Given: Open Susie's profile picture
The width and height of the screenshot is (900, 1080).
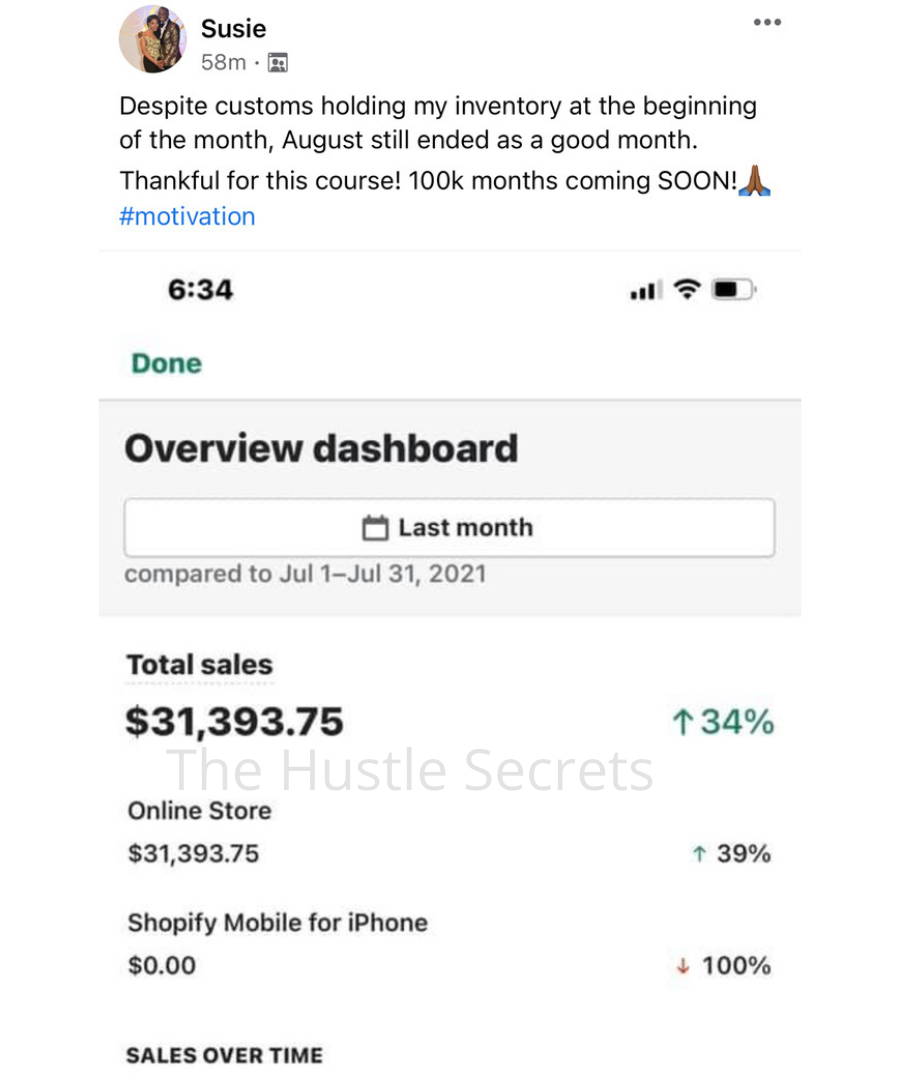Looking at the screenshot, I should click(x=153, y=39).
